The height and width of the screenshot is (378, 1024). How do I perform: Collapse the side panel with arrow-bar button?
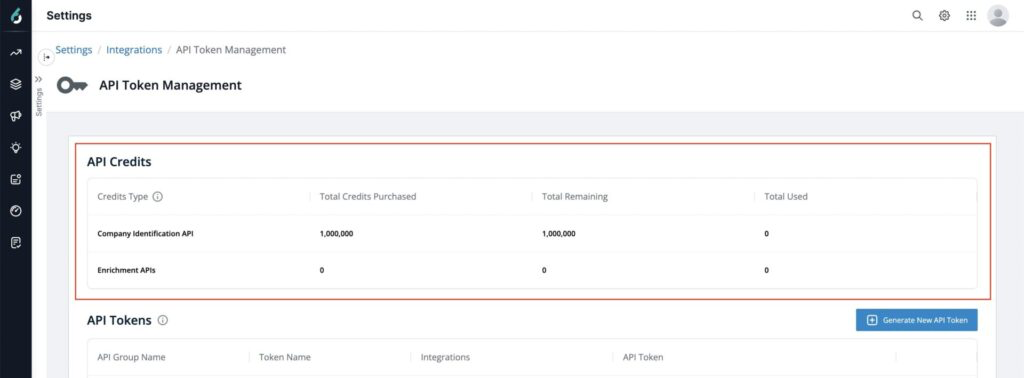pyautogui.click(x=46, y=57)
